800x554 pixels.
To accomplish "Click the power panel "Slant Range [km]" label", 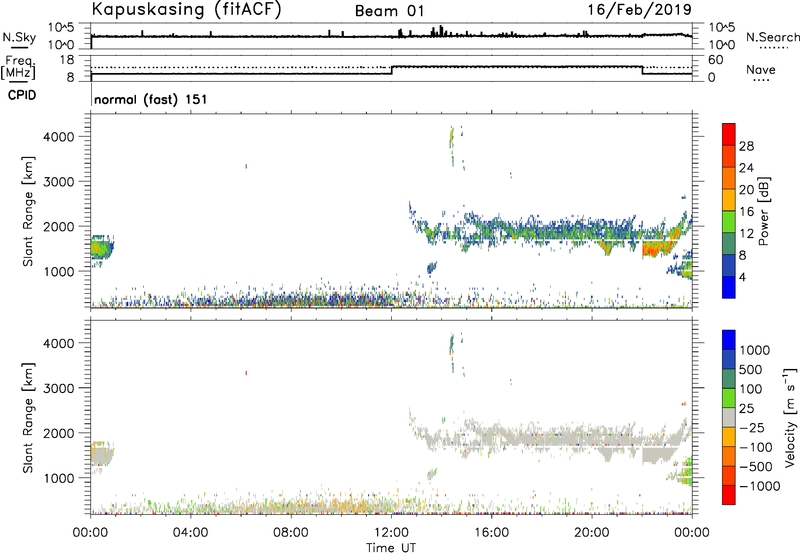I will pos(28,211).
